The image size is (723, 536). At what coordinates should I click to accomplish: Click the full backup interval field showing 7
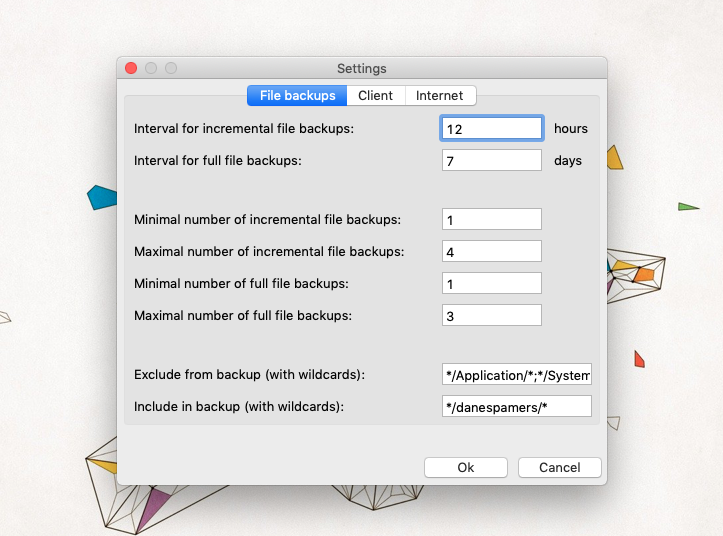tap(492, 161)
